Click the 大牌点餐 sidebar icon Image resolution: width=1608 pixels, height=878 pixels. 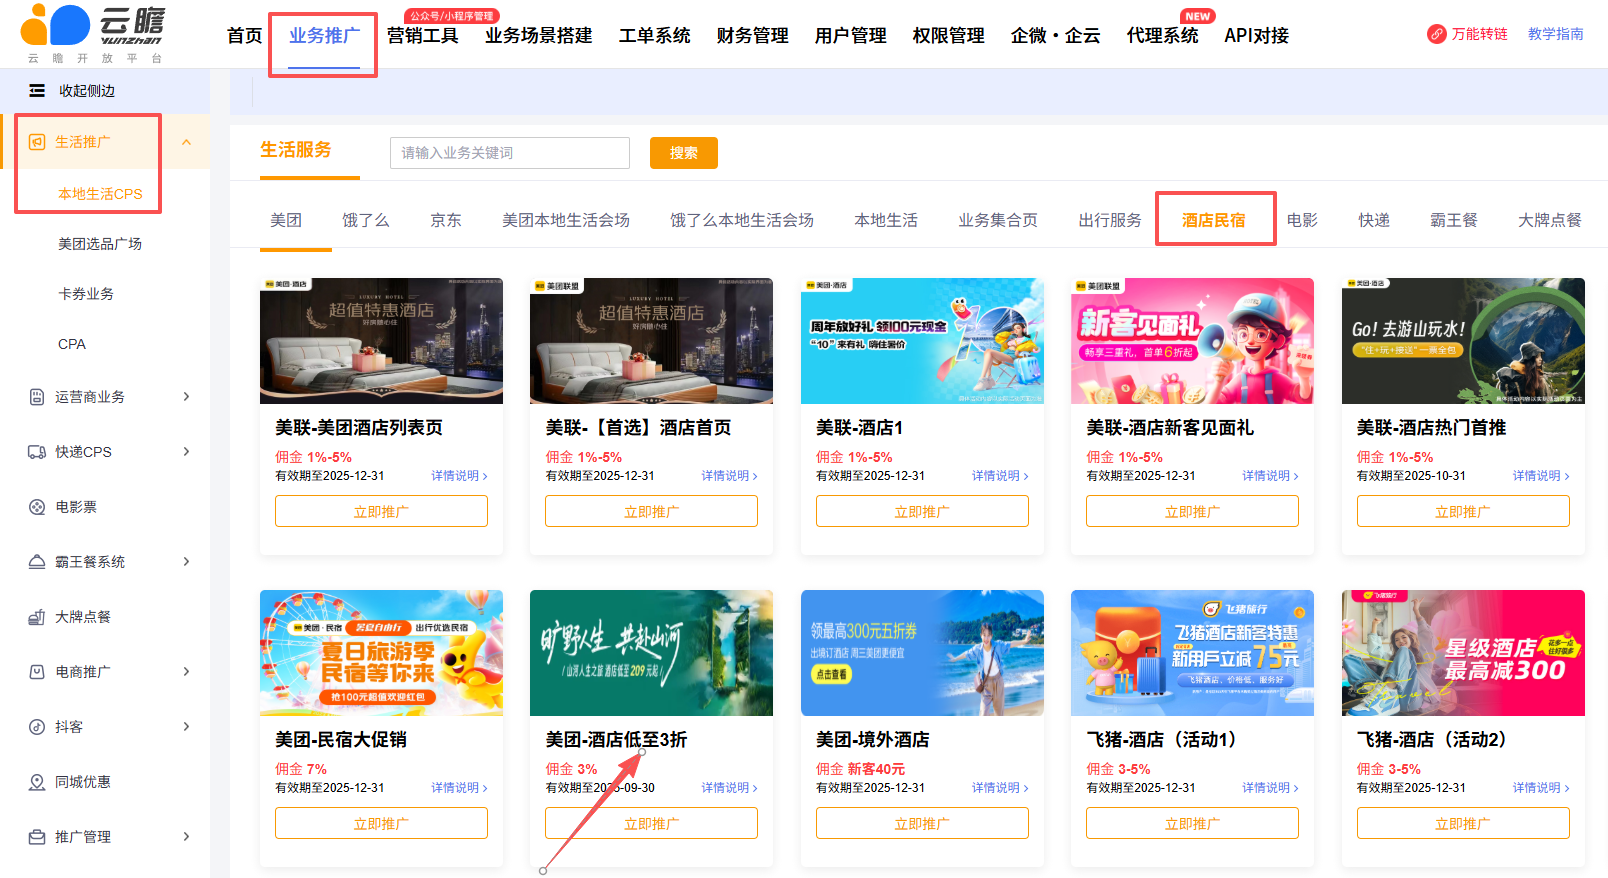pos(37,617)
